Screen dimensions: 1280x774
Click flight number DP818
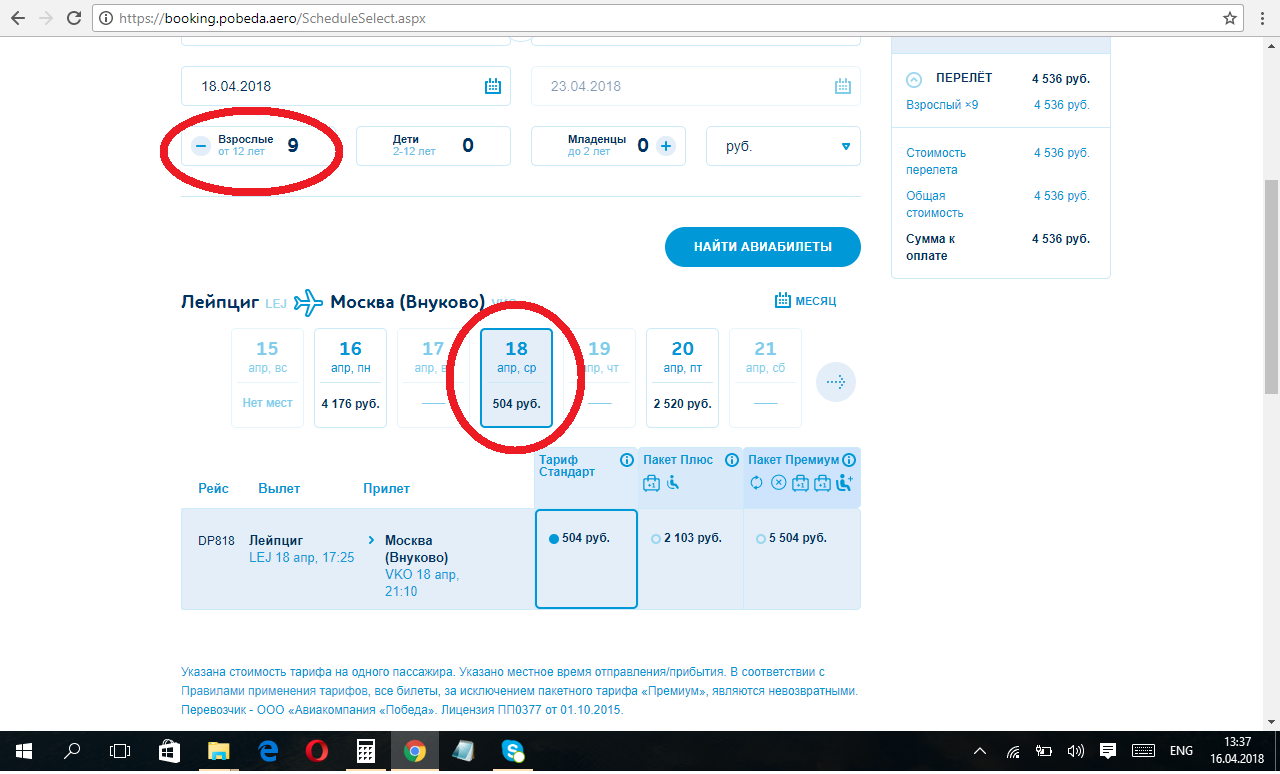(x=216, y=541)
